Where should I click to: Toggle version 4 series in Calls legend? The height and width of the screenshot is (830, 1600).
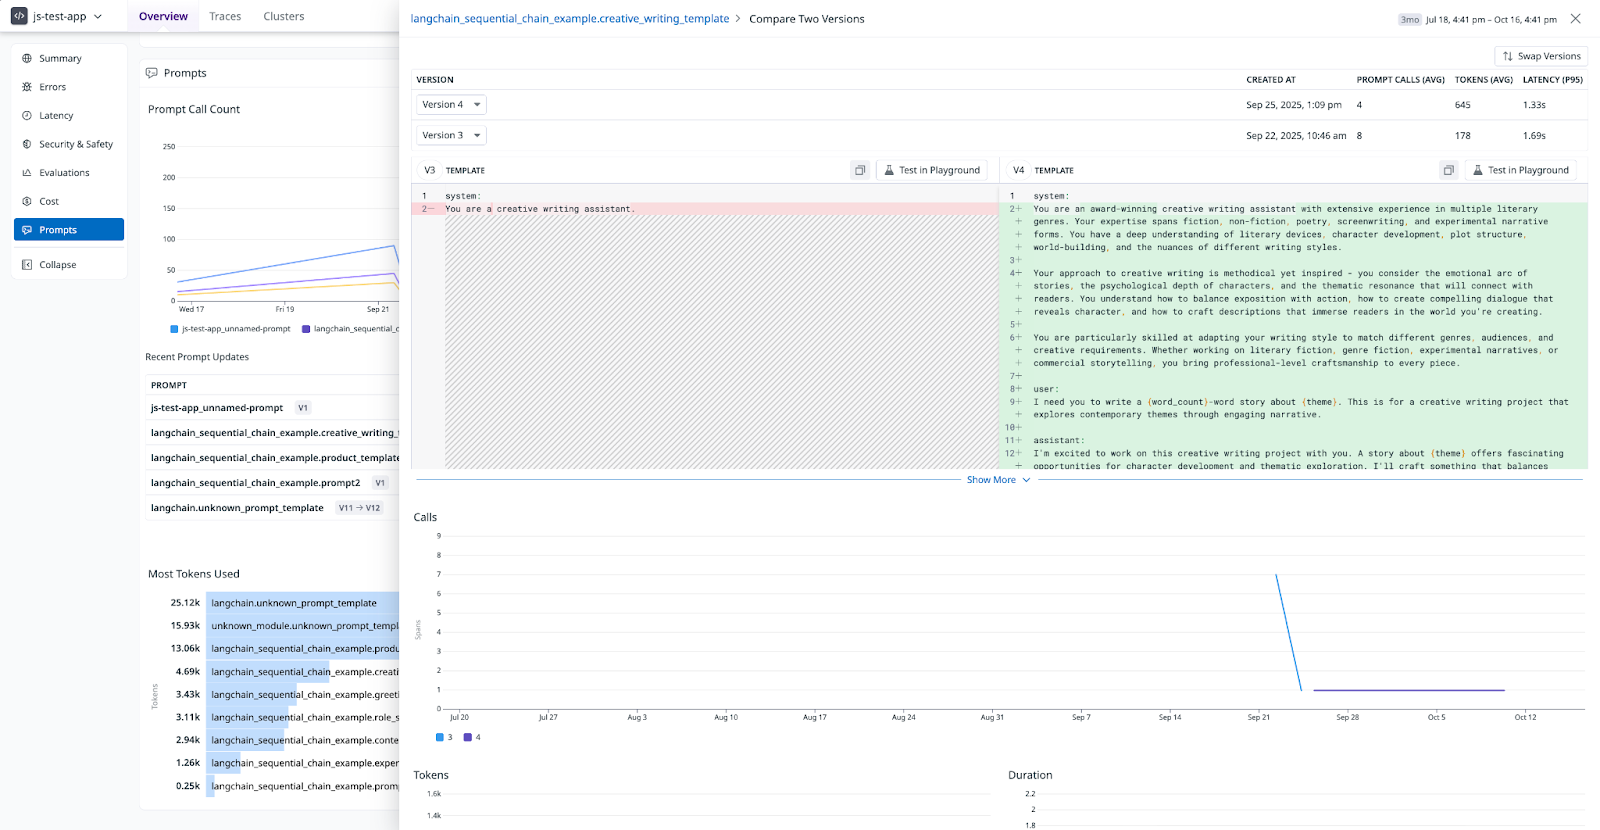click(468, 738)
